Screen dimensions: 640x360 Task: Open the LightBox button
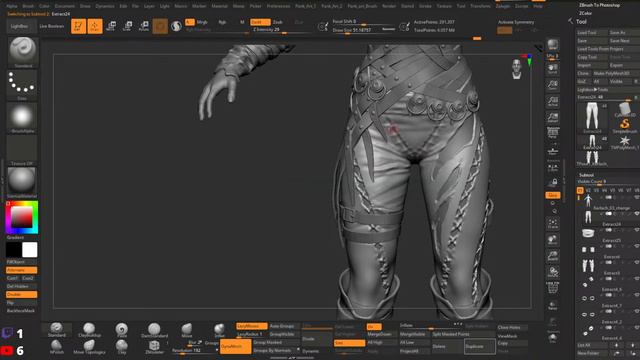(x=20, y=26)
